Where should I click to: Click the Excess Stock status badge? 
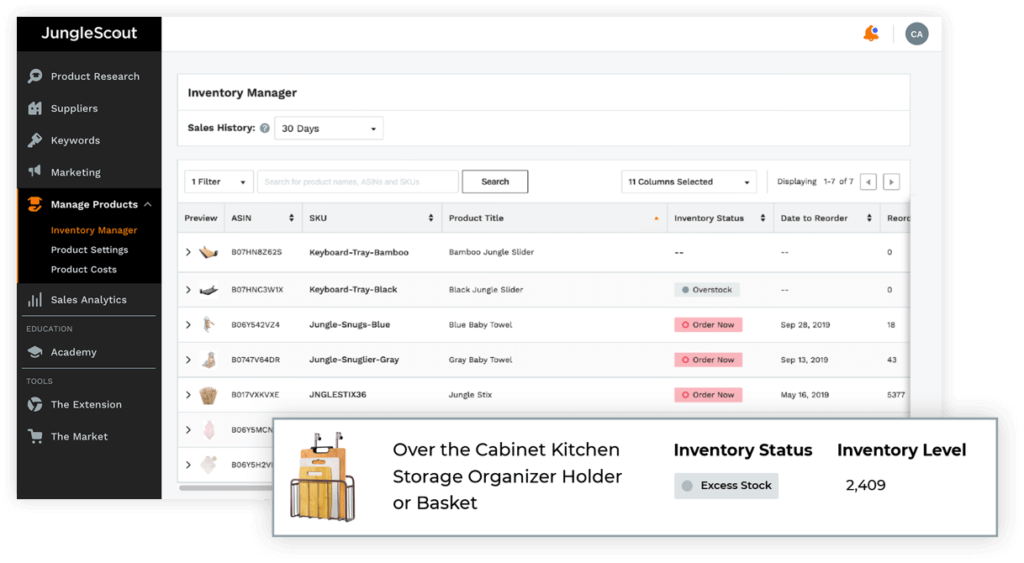[x=726, y=485]
